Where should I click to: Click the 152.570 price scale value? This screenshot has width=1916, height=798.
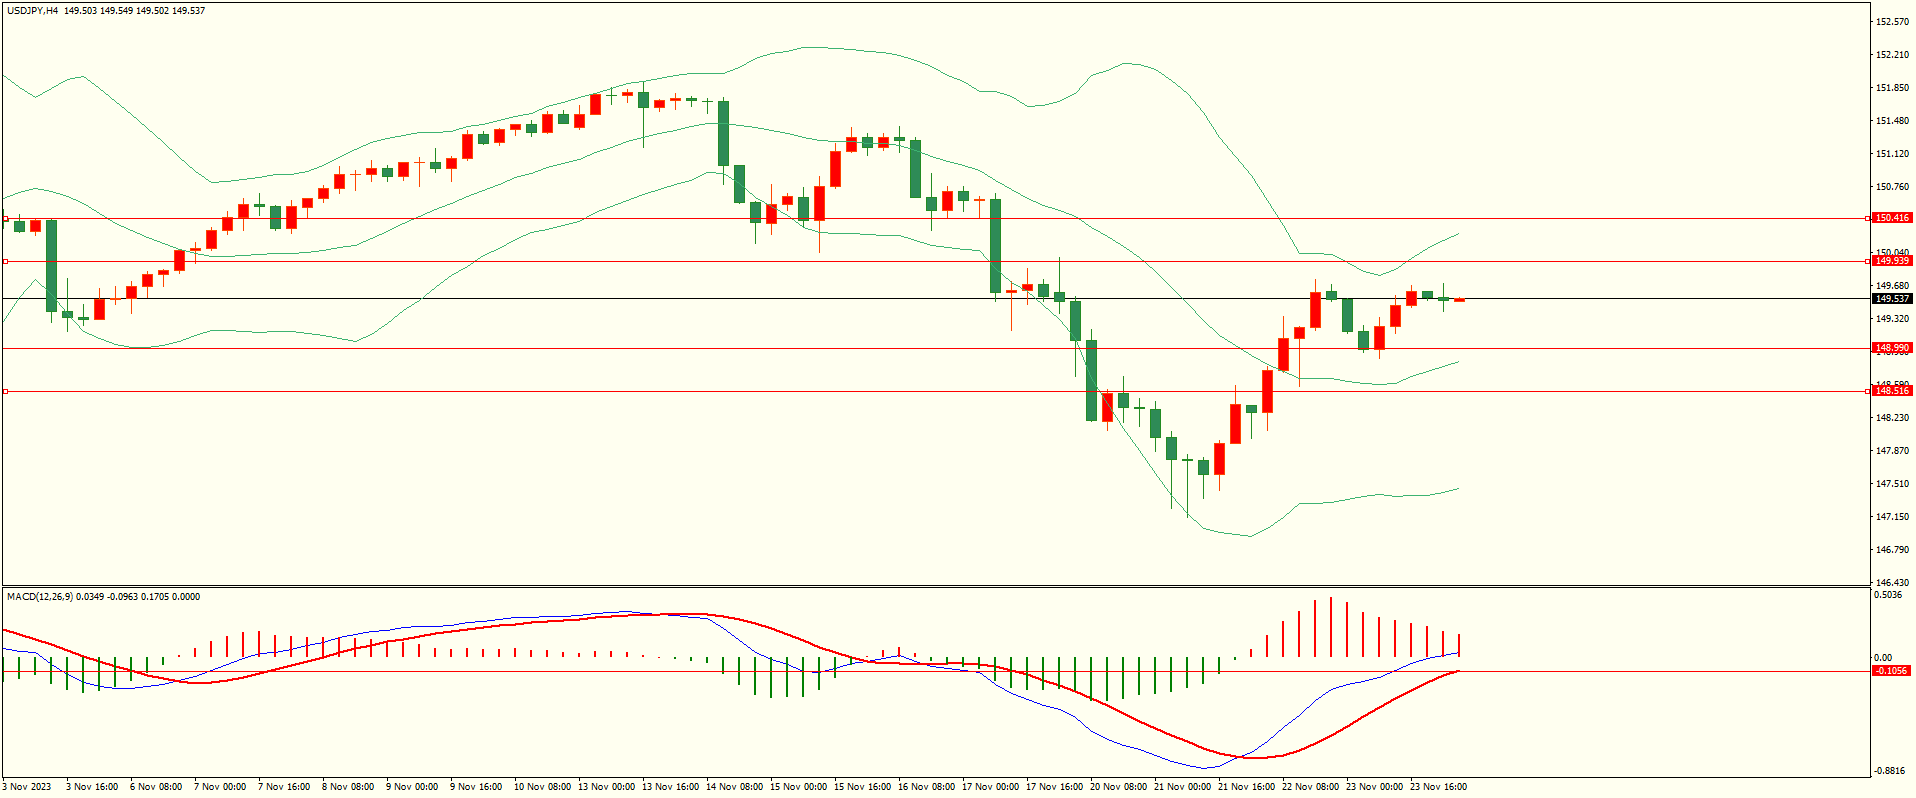(1893, 22)
